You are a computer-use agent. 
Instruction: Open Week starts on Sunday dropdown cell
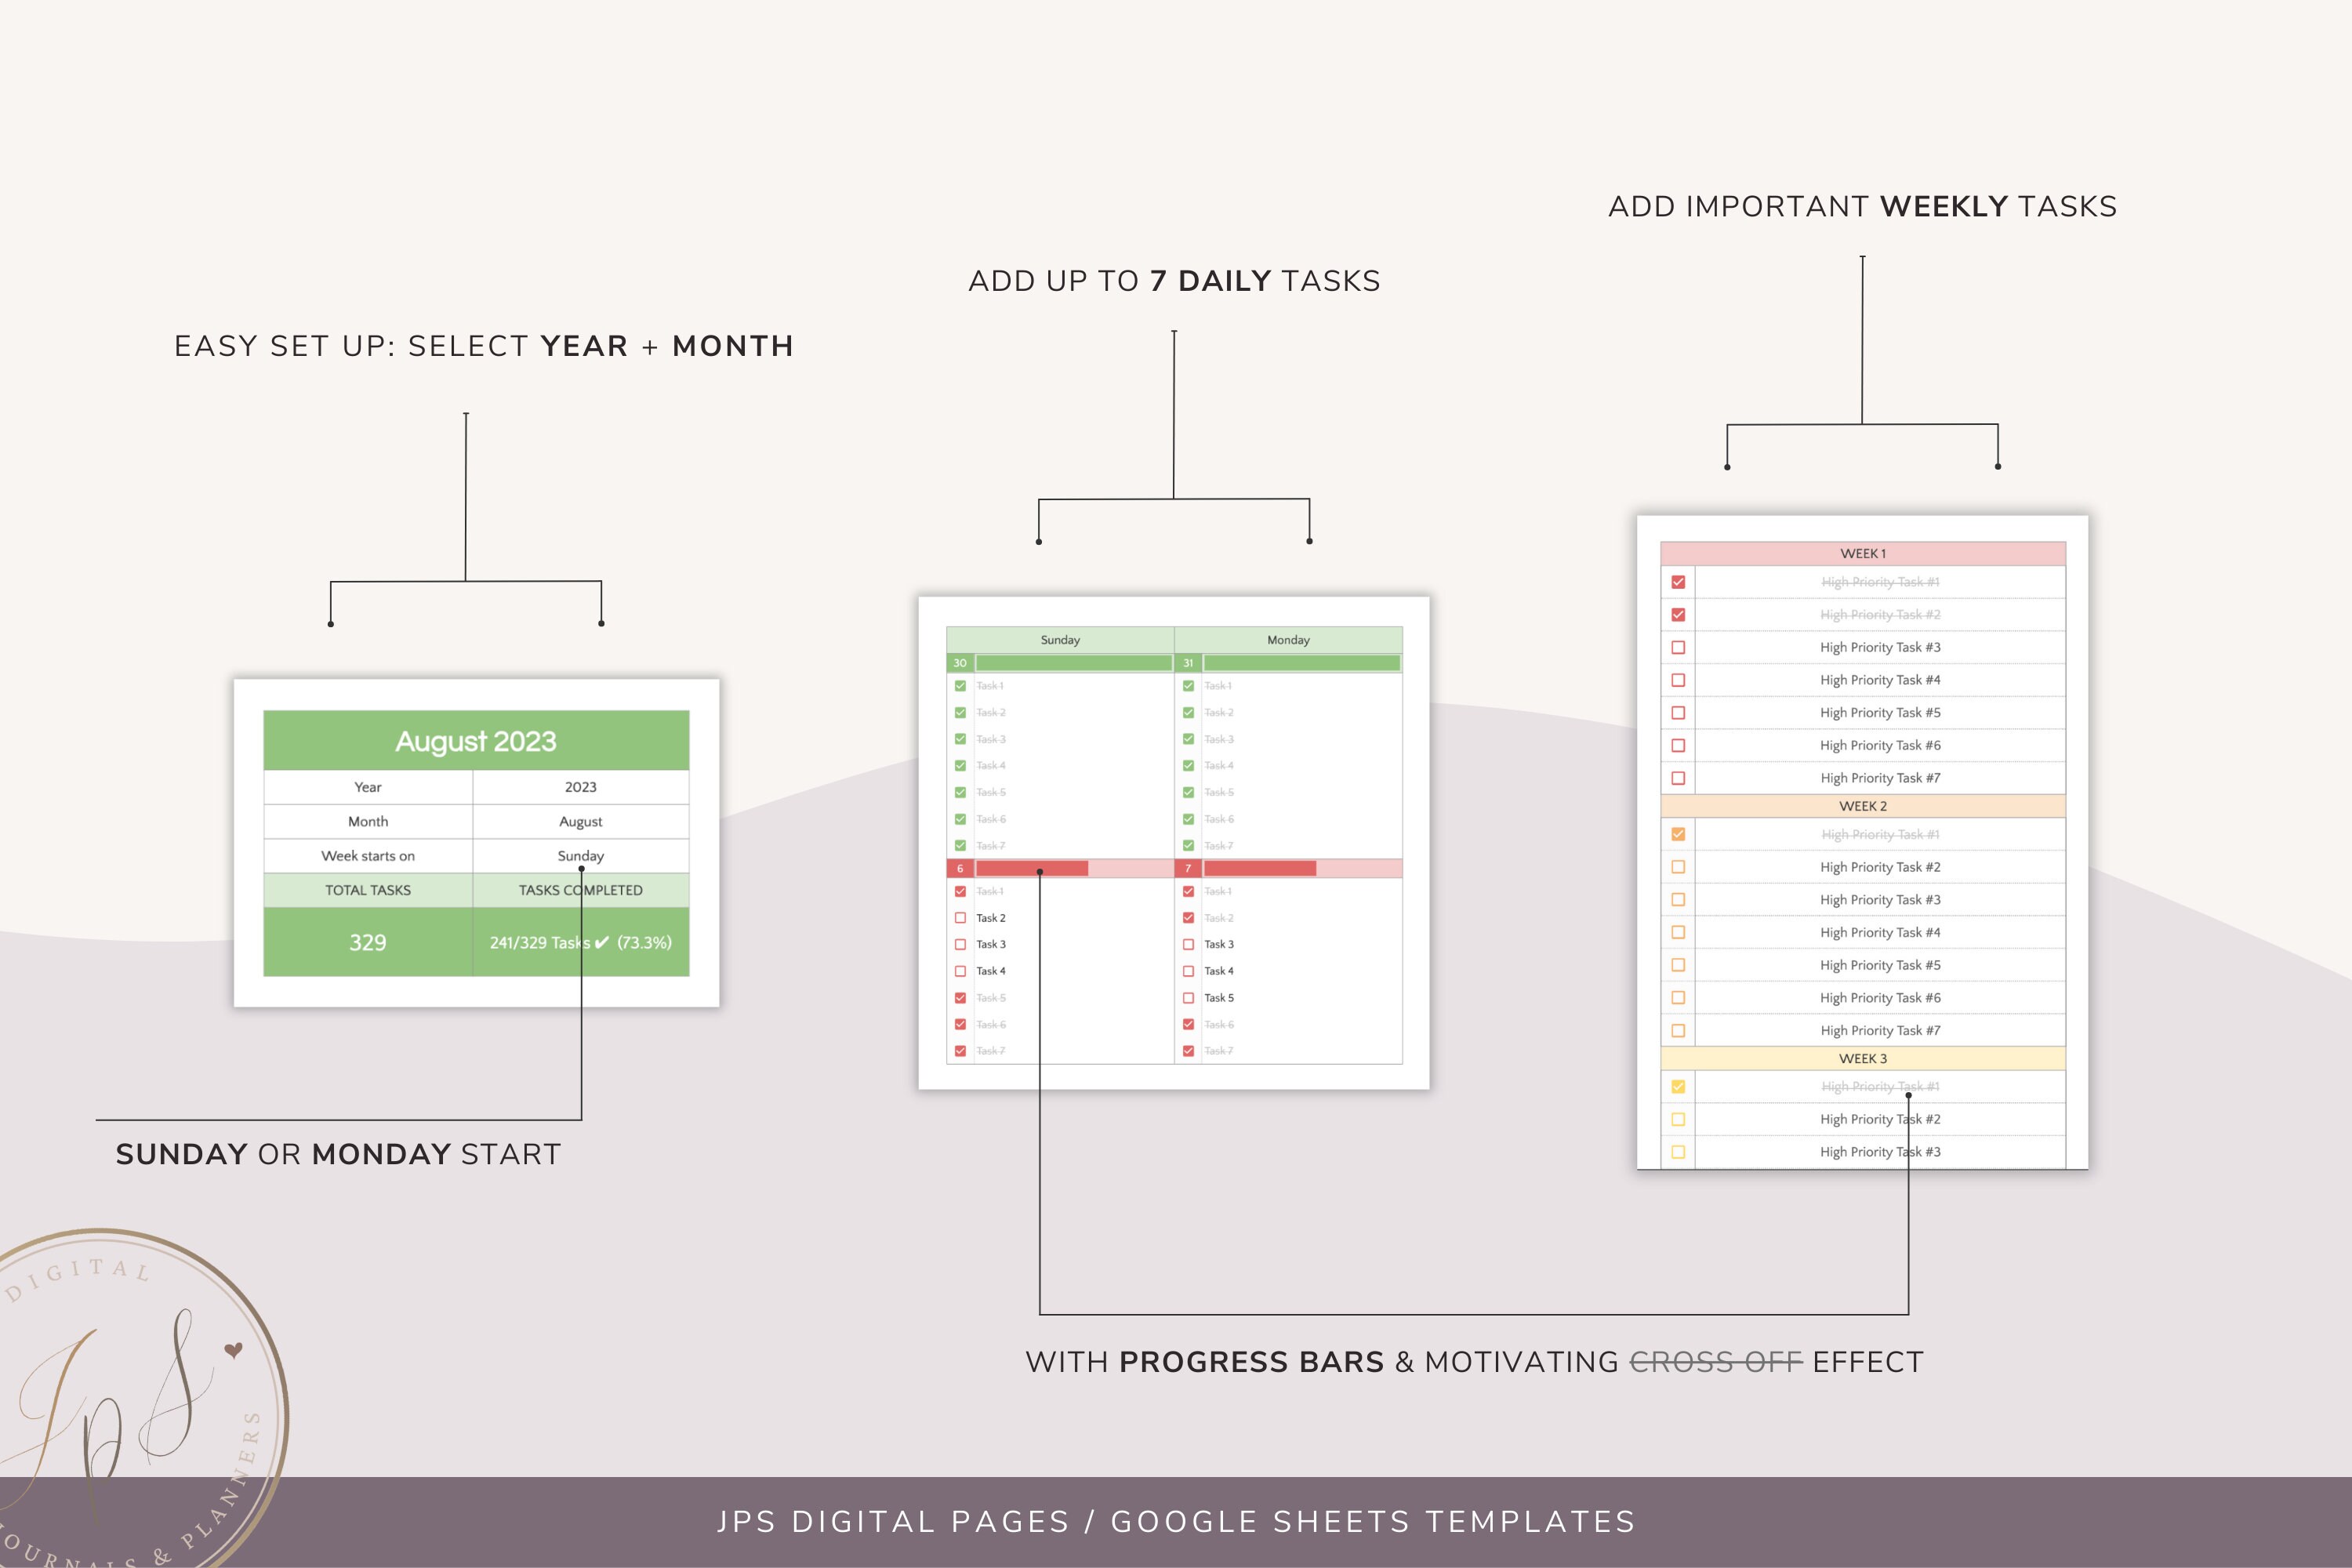pyautogui.click(x=581, y=856)
